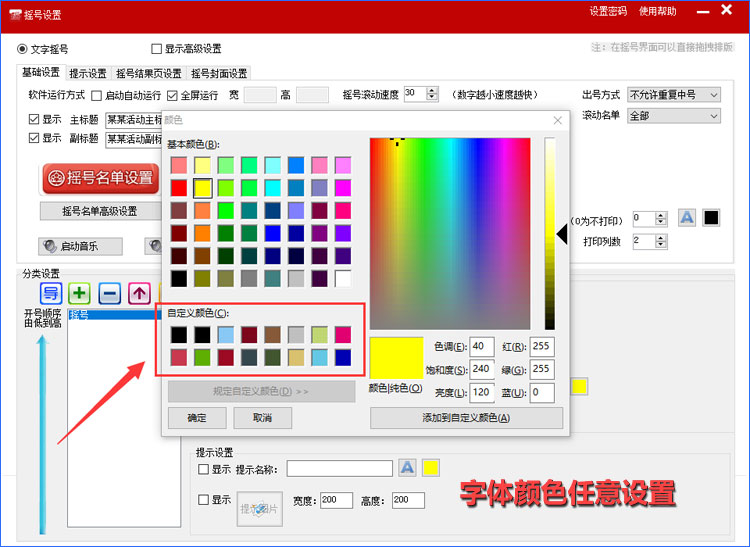Click 确定 in the color dialog

coord(197,417)
